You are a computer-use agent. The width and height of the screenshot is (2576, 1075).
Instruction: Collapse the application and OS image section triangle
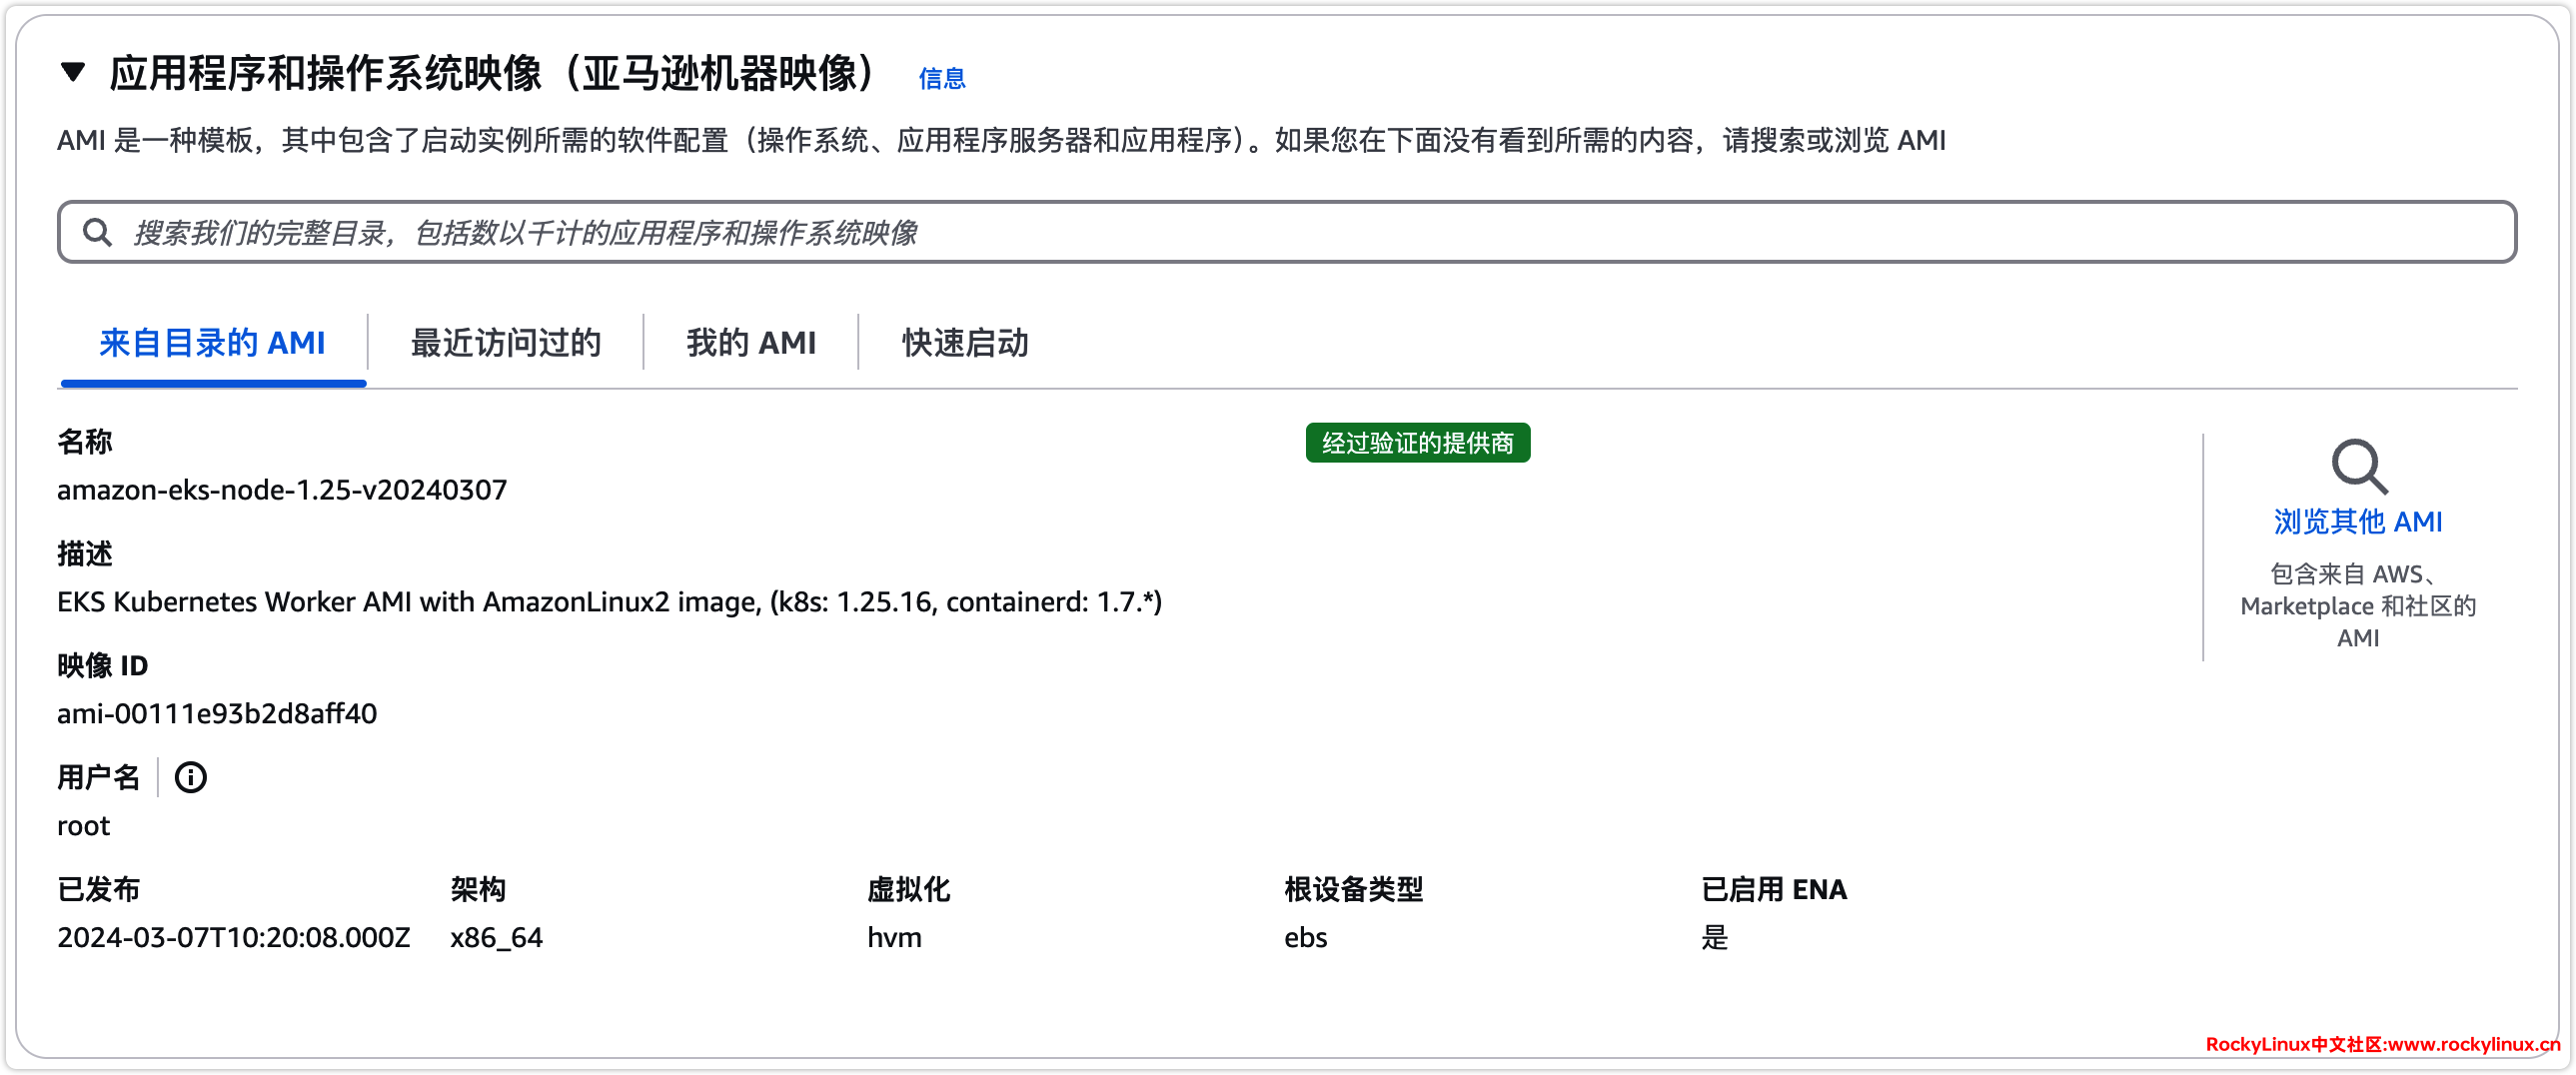point(73,72)
